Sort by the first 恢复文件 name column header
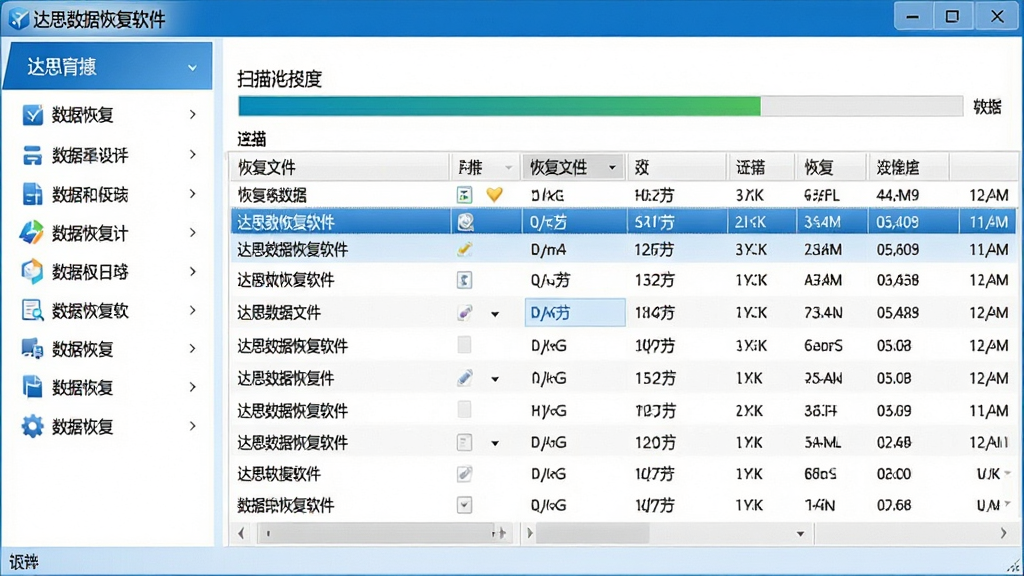This screenshot has height=576, width=1024. pyautogui.click(x=340, y=167)
